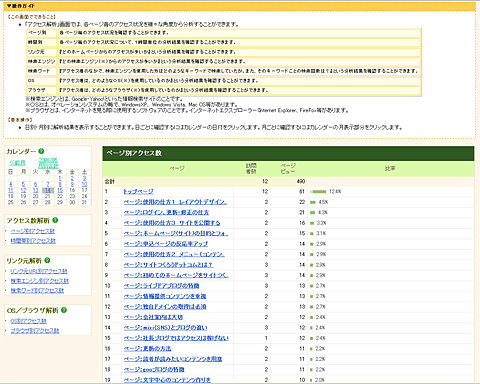480x384 pixels.
Task: Open ブラウザ別アクセス数 sidebar link
Action: 35,330
